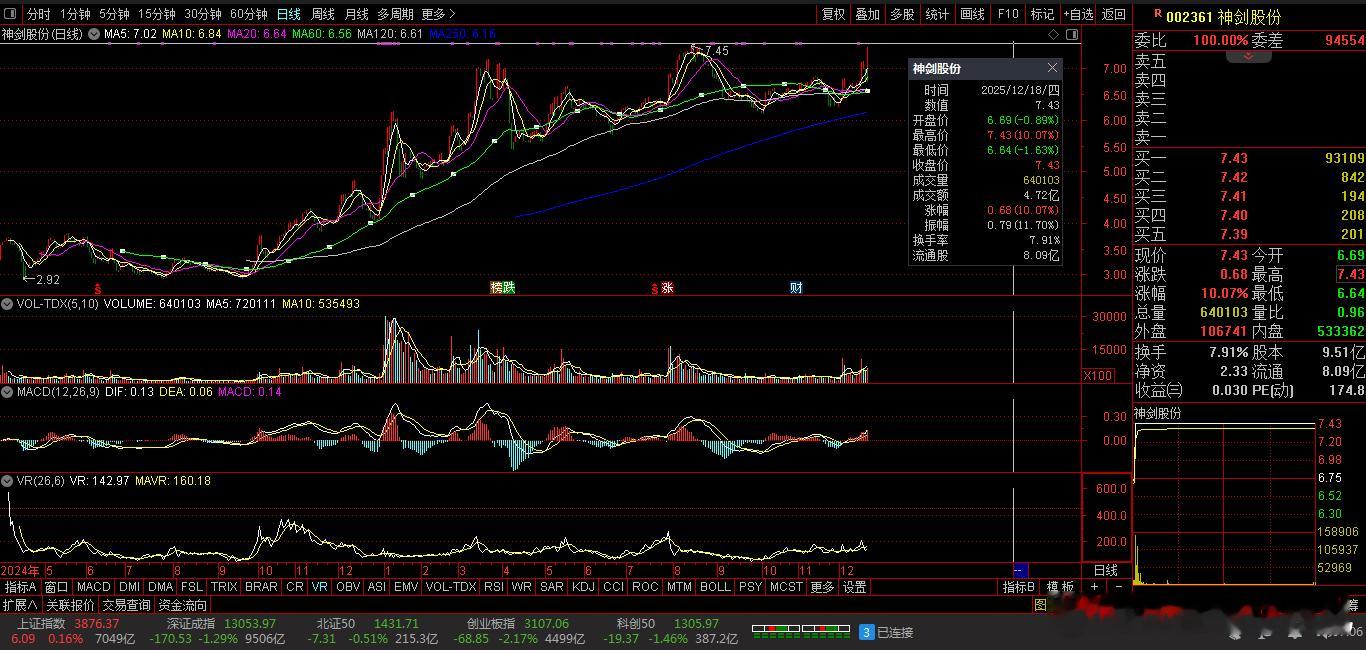Select 30分钟 period

point(202,14)
